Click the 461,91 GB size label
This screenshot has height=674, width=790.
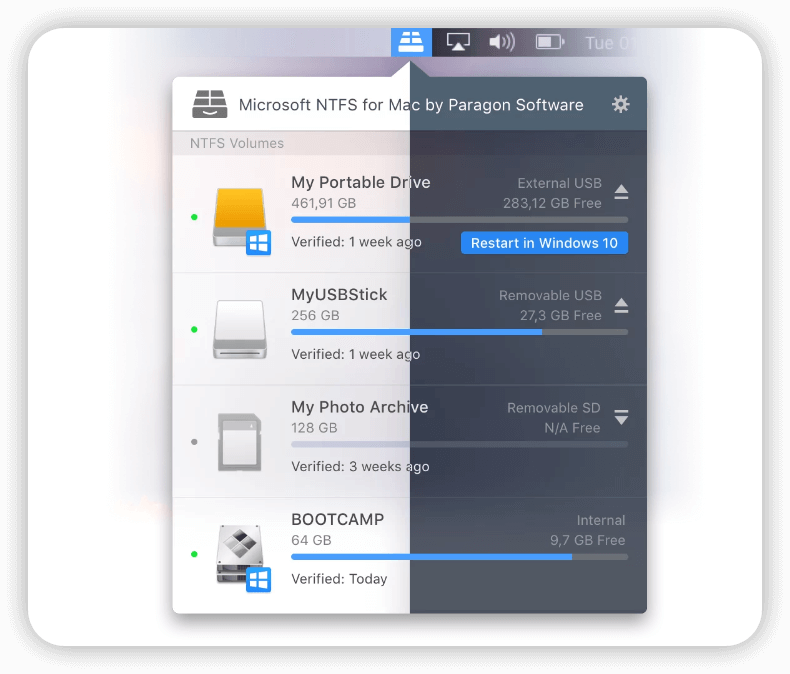pyautogui.click(x=323, y=203)
